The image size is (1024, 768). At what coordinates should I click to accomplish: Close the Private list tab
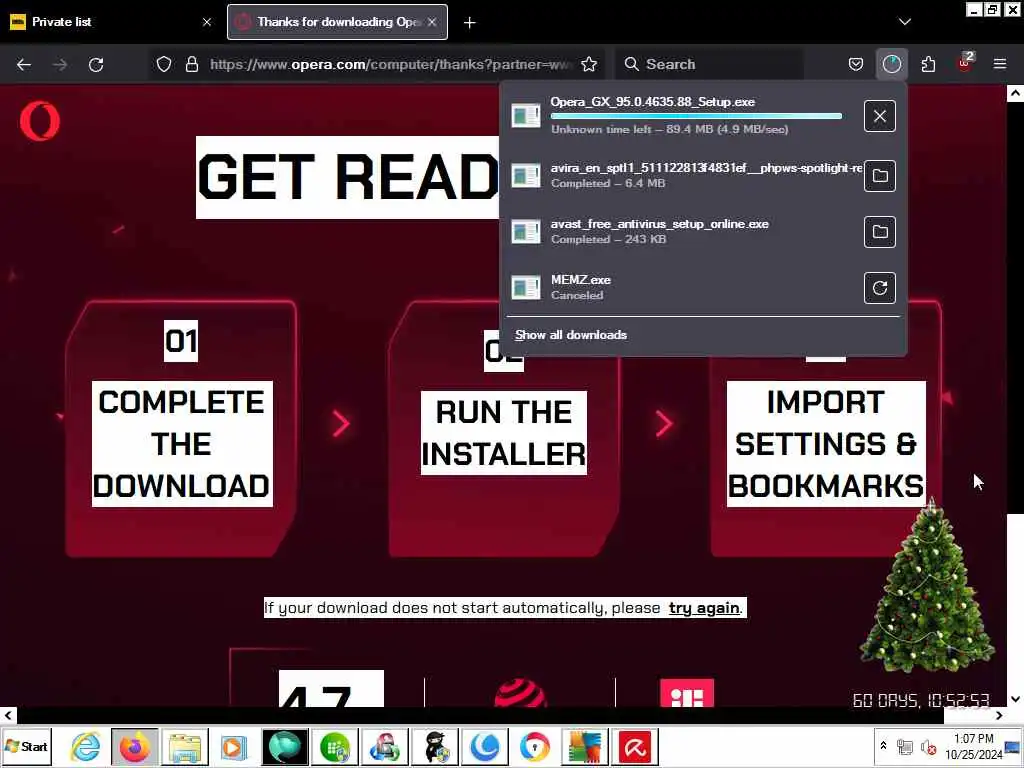point(207,22)
